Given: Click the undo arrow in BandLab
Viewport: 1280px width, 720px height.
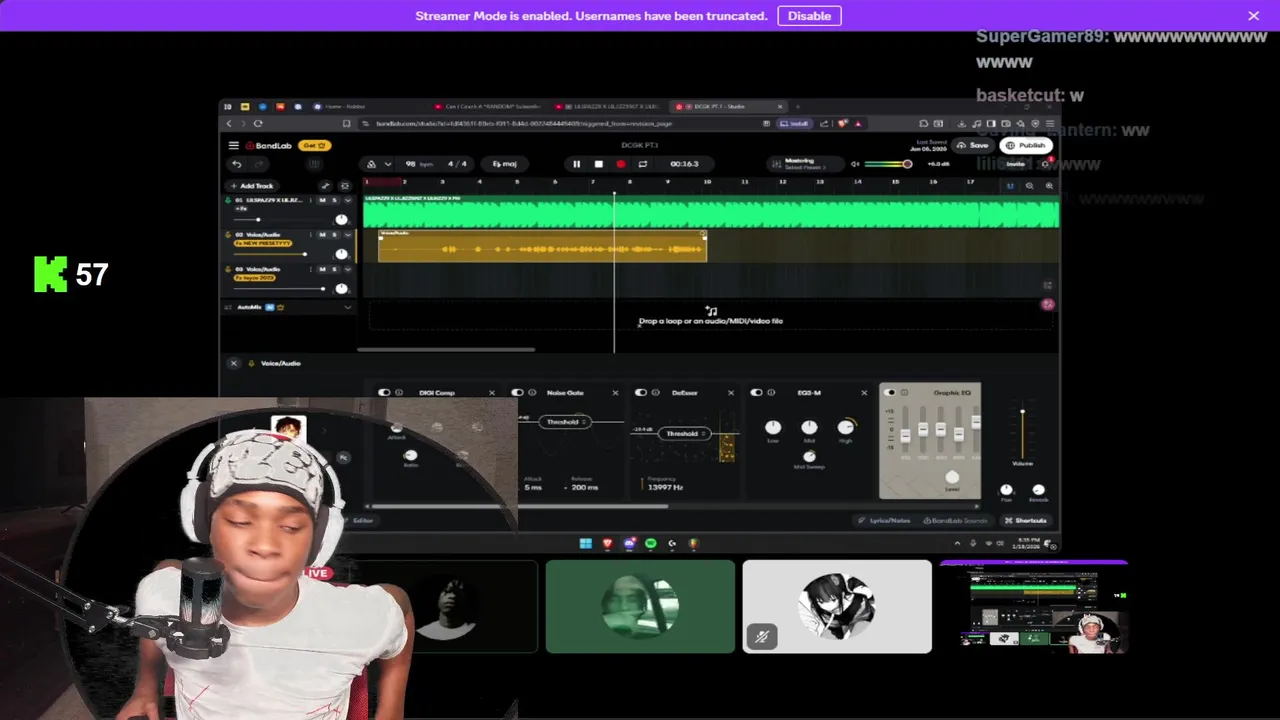Looking at the screenshot, I should 236,164.
